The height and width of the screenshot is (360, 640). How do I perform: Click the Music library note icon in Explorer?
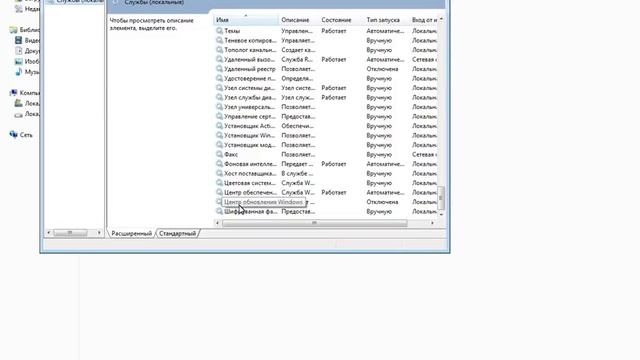click(18, 72)
